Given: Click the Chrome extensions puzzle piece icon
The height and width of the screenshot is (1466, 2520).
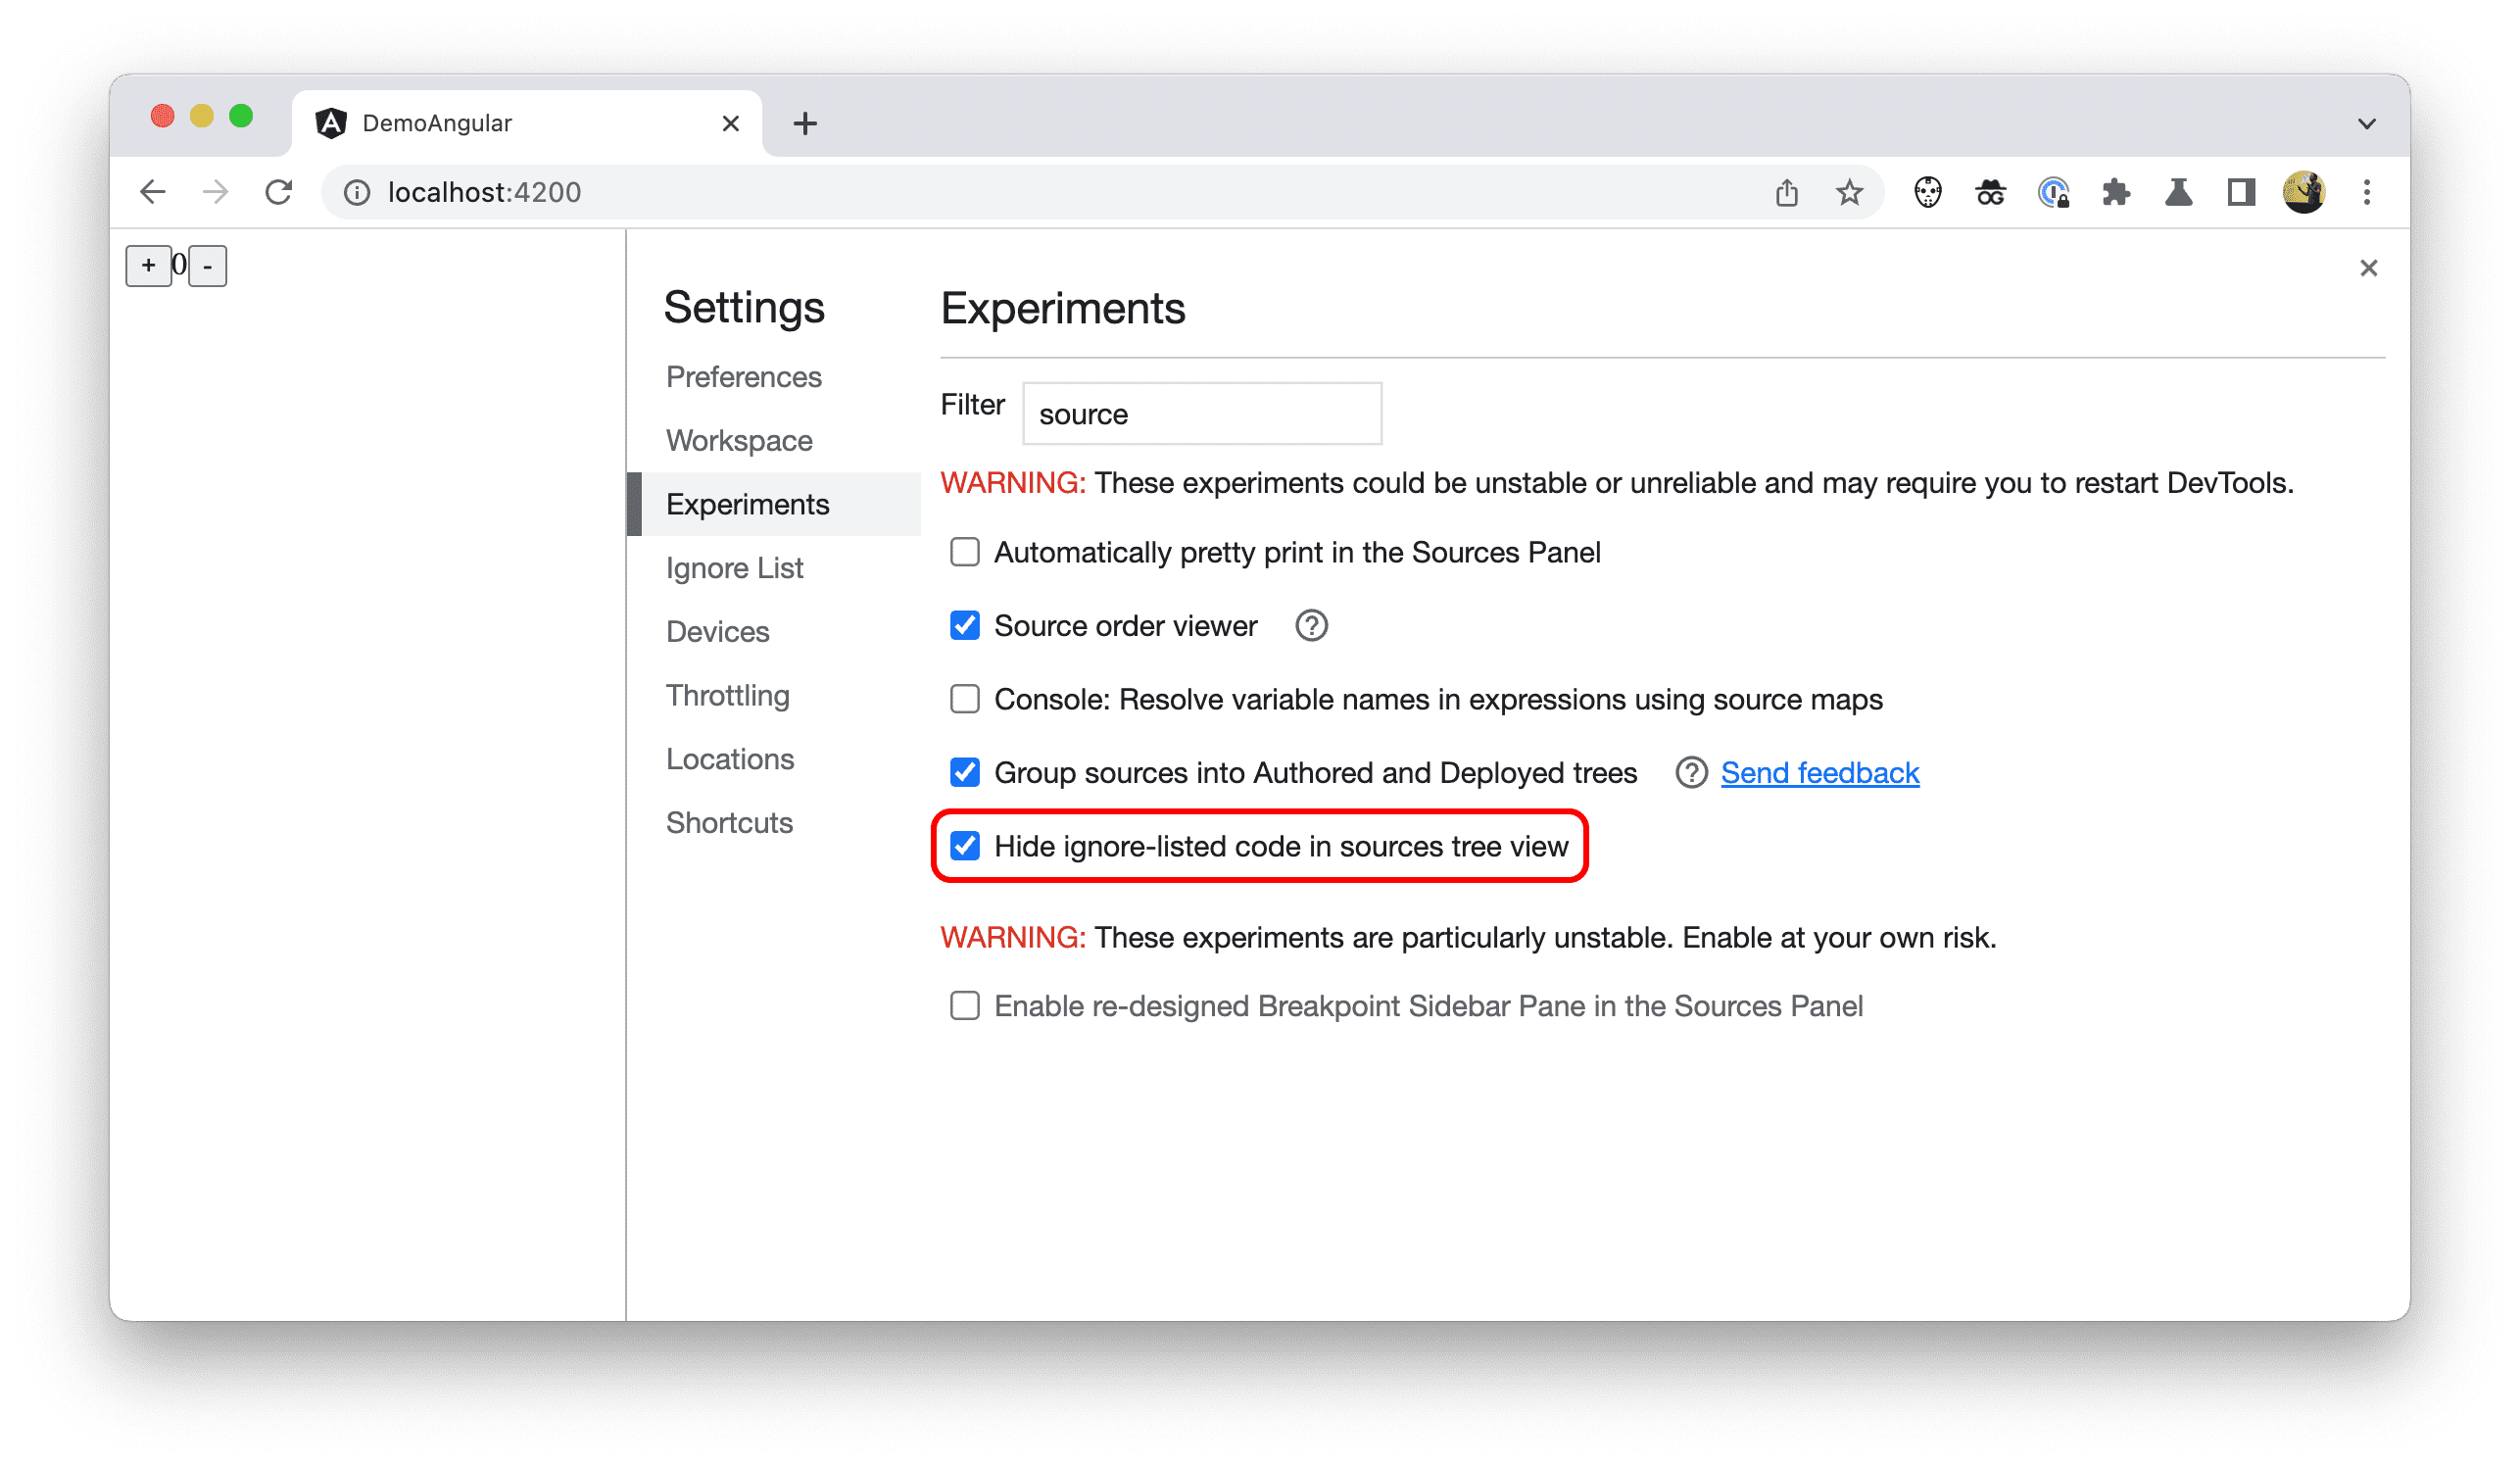Looking at the screenshot, I should [x=2115, y=192].
